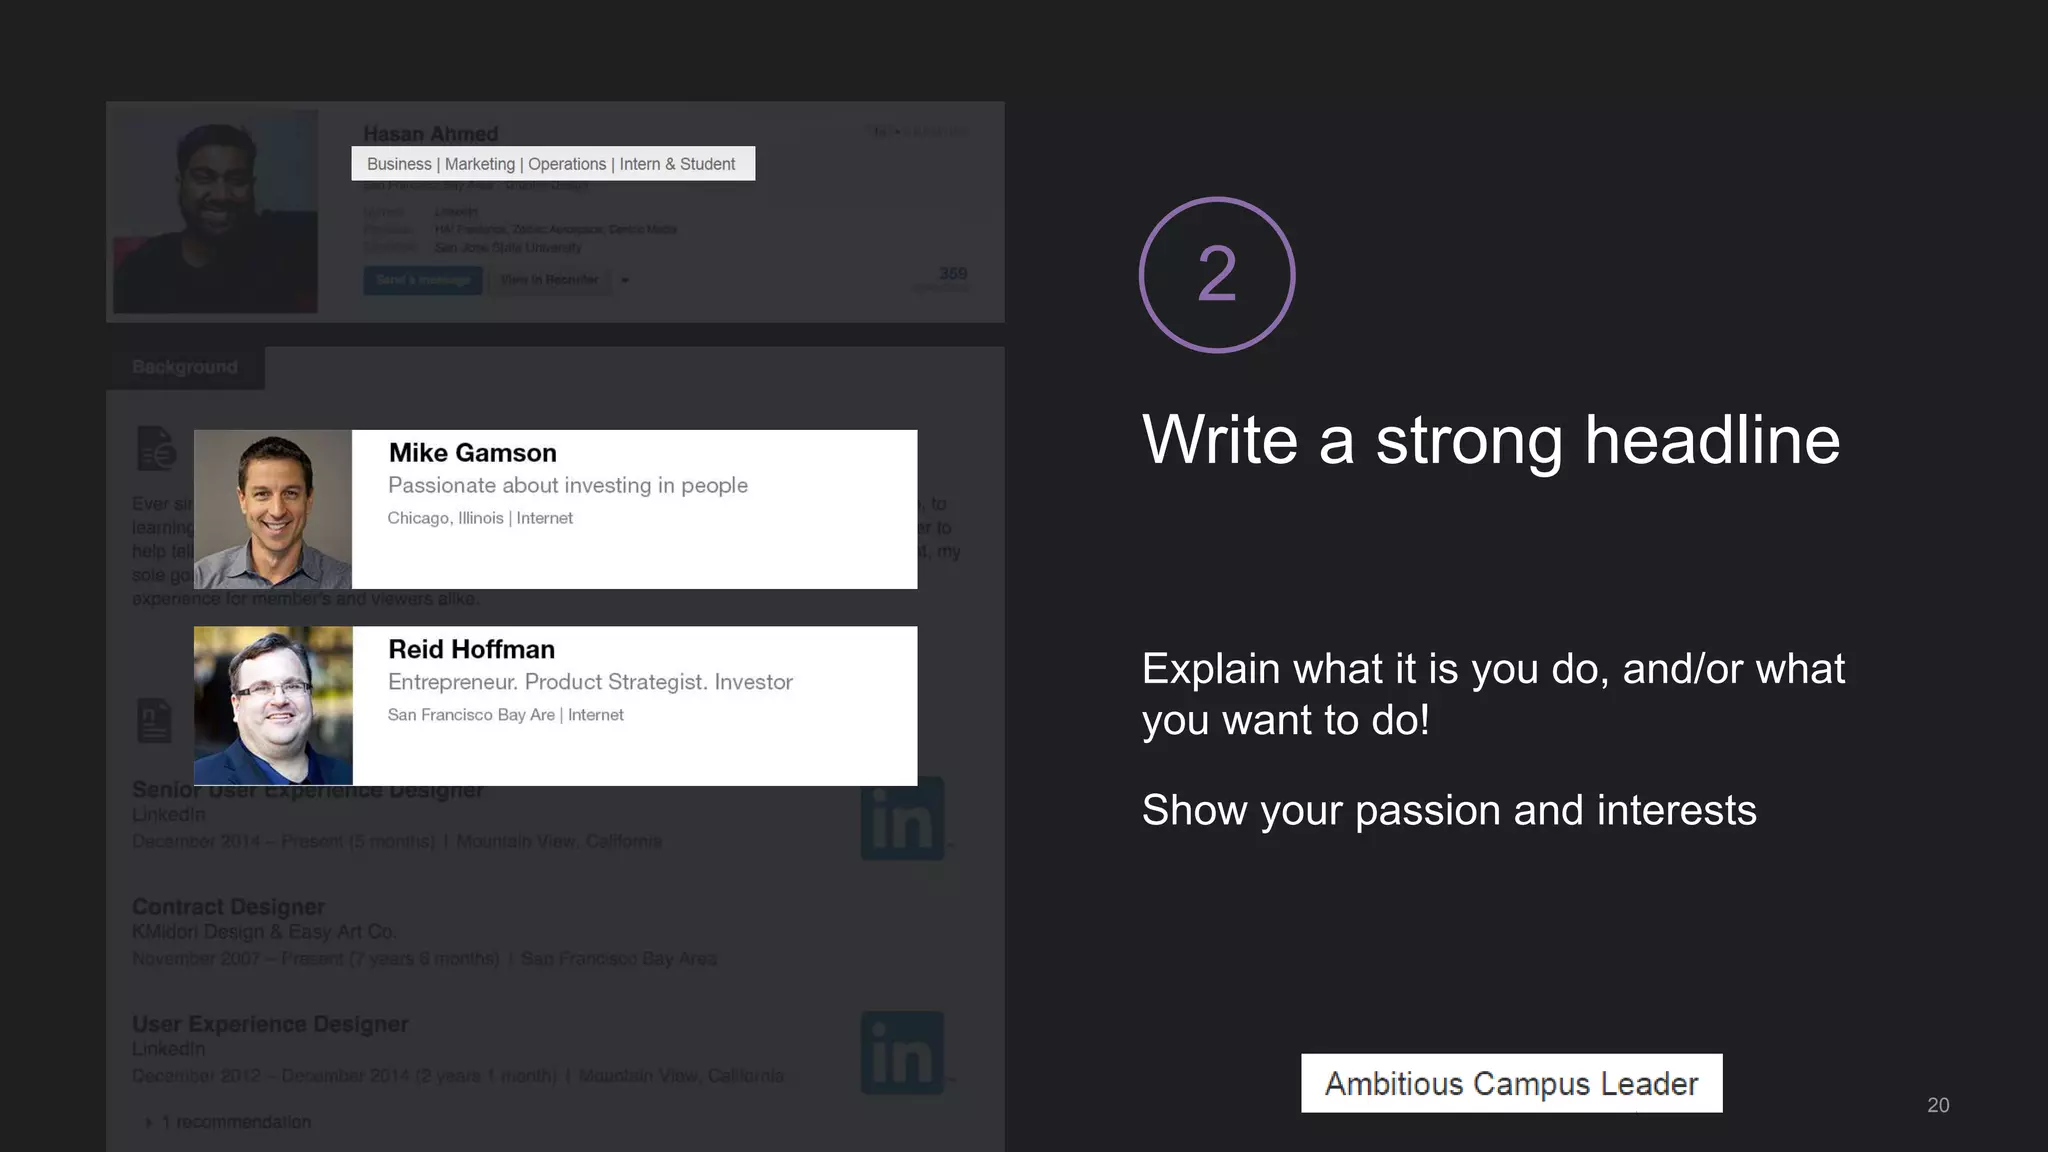Click the View in Recruiter button
The width and height of the screenshot is (2048, 1152).
[549, 280]
